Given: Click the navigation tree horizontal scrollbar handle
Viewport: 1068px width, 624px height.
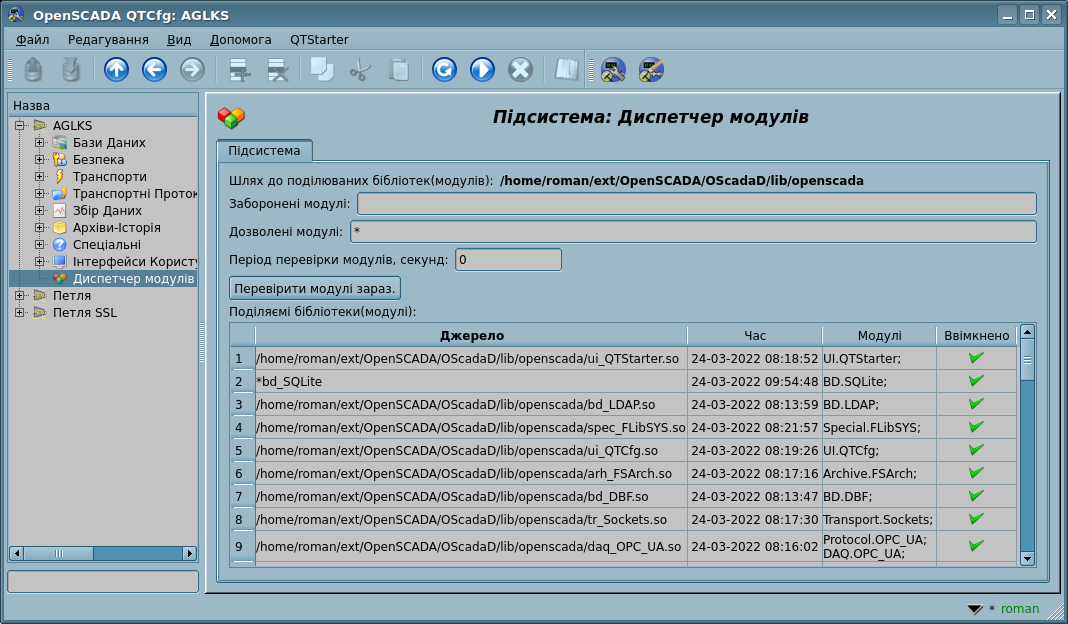Looking at the screenshot, I should pos(45,553).
